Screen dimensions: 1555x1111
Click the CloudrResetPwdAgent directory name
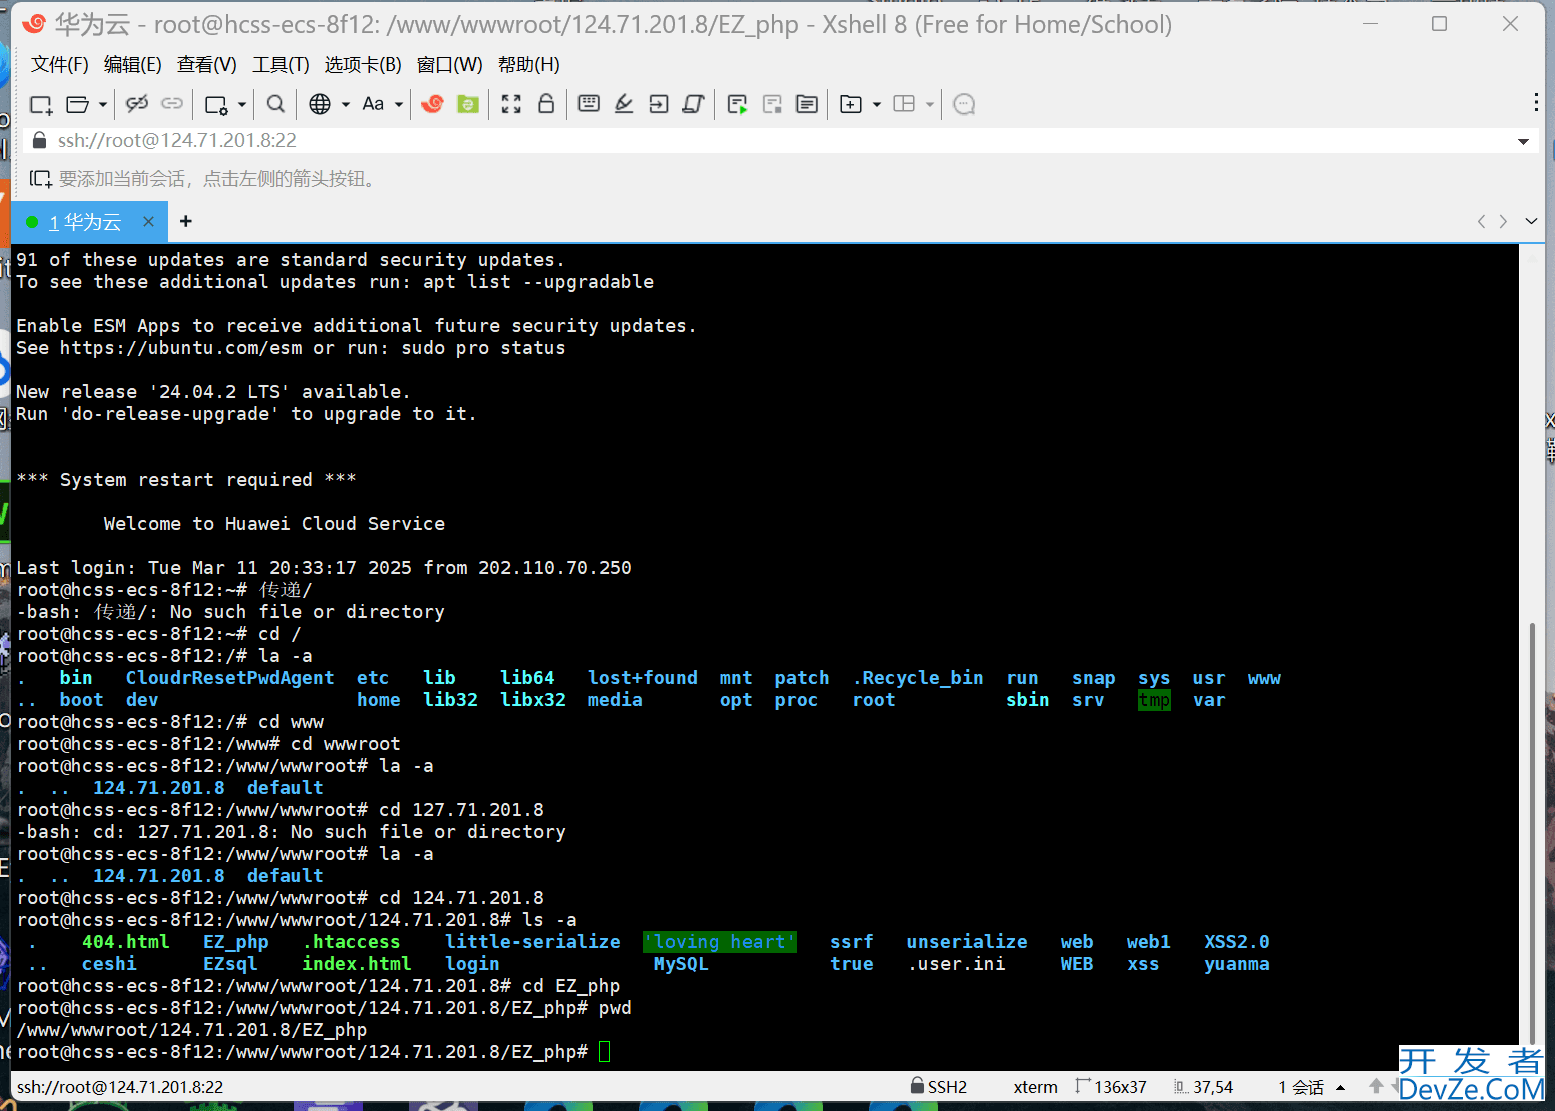[230, 678]
